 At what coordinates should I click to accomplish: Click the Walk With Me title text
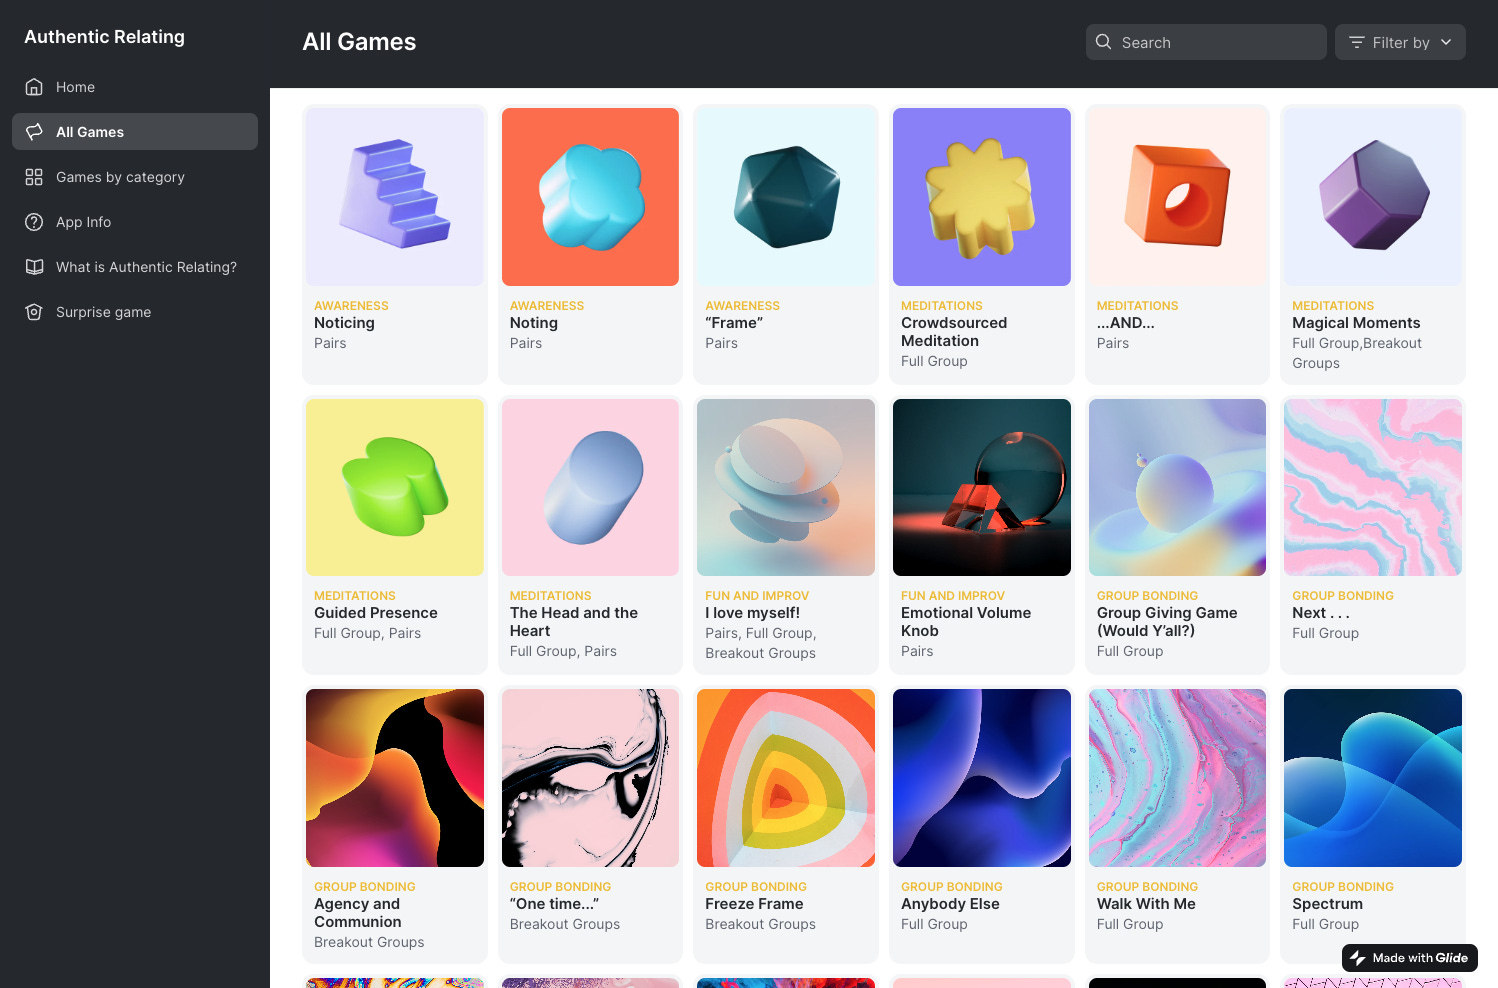pos(1146,904)
